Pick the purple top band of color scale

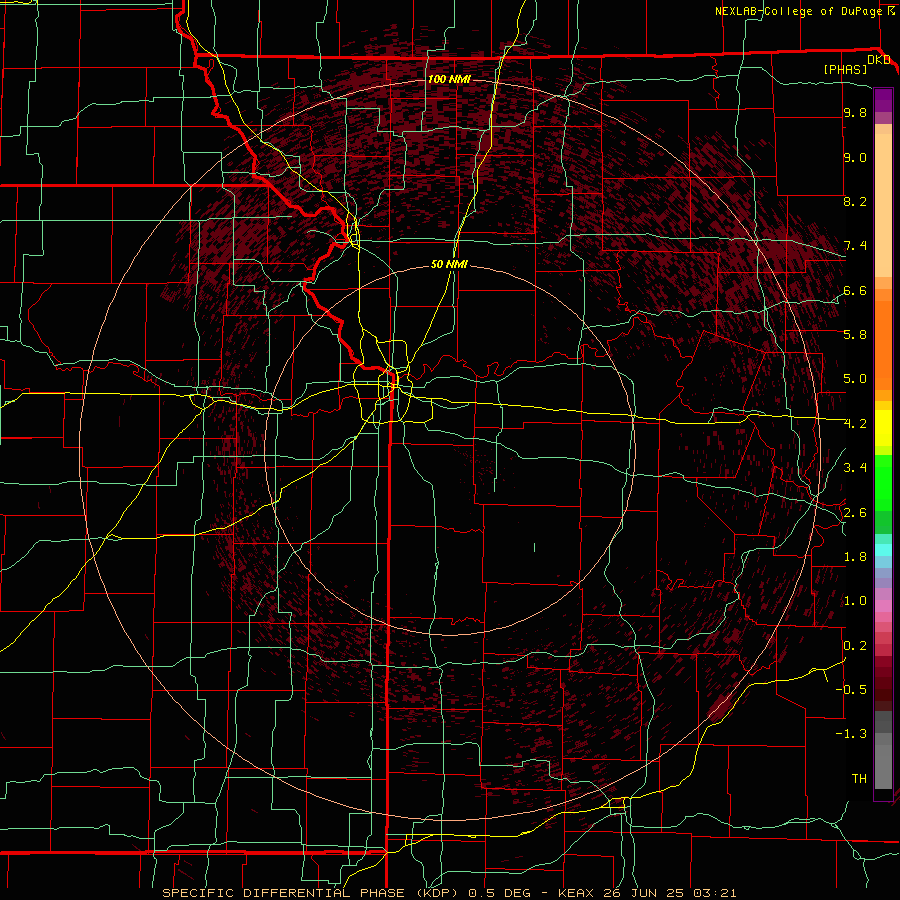[x=883, y=100]
